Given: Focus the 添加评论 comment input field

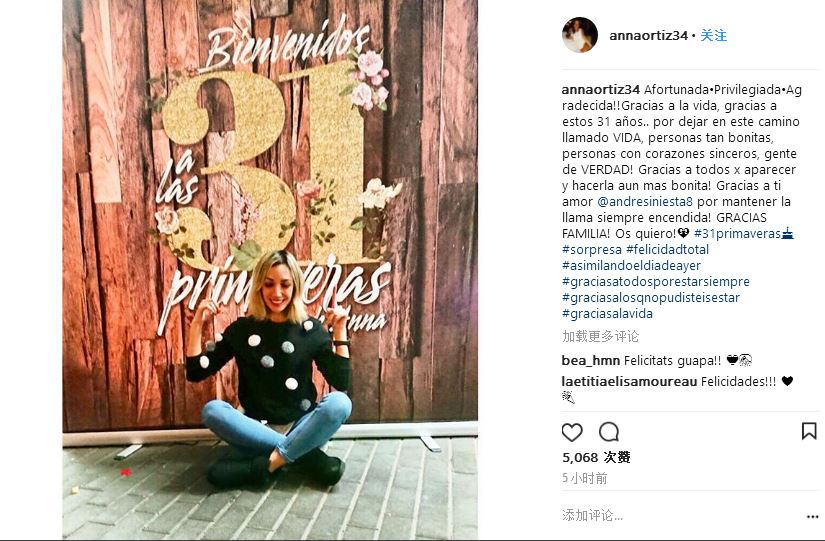Looking at the screenshot, I should click(681, 516).
